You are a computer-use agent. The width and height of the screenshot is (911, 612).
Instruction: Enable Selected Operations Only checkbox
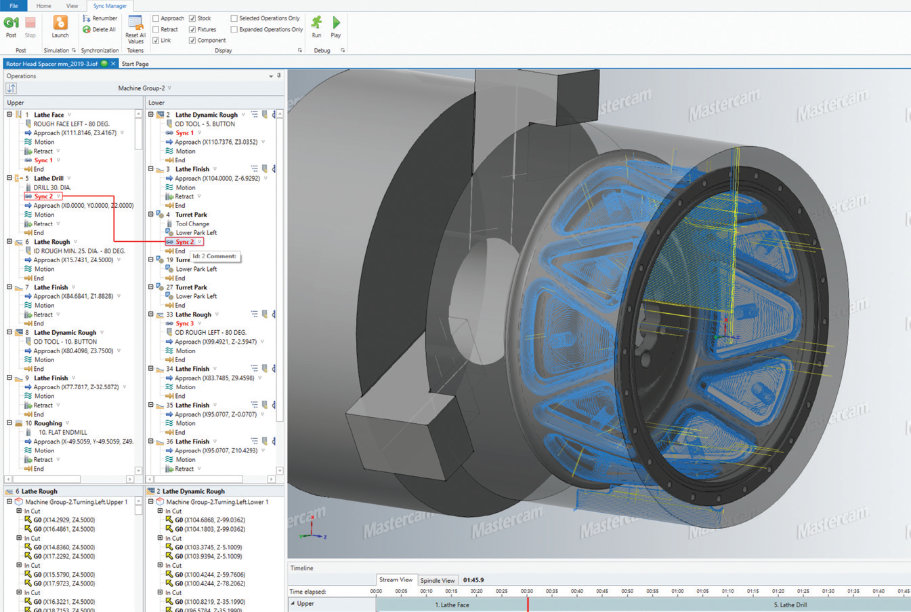tap(234, 18)
